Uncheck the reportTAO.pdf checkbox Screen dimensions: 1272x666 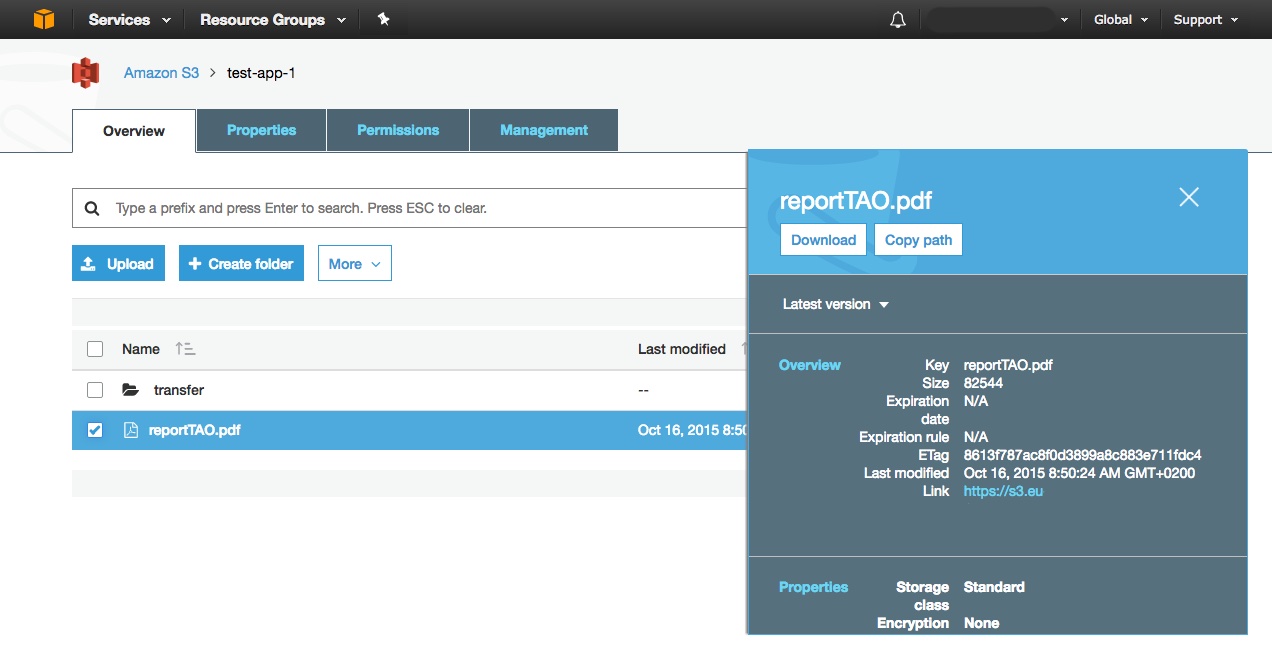click(x=95, y=430)
